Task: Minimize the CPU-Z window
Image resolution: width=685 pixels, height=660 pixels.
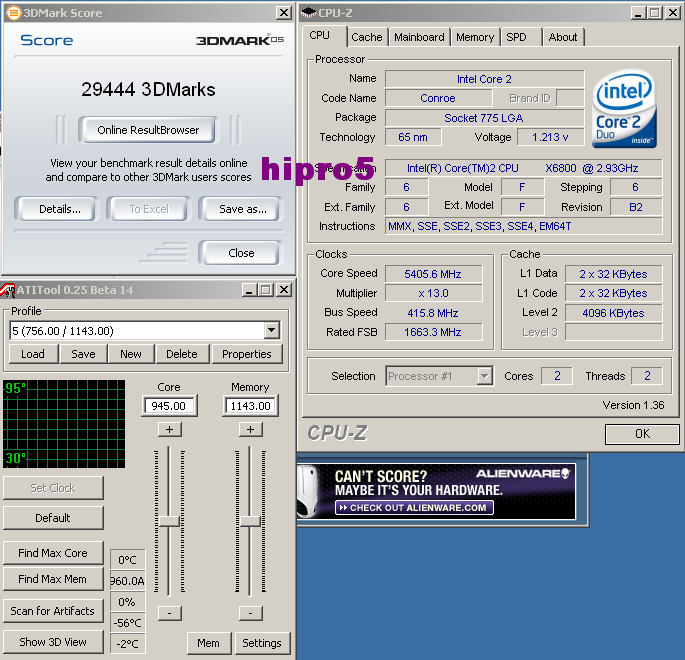Action: pyautogui.click(x=638, y=13)
